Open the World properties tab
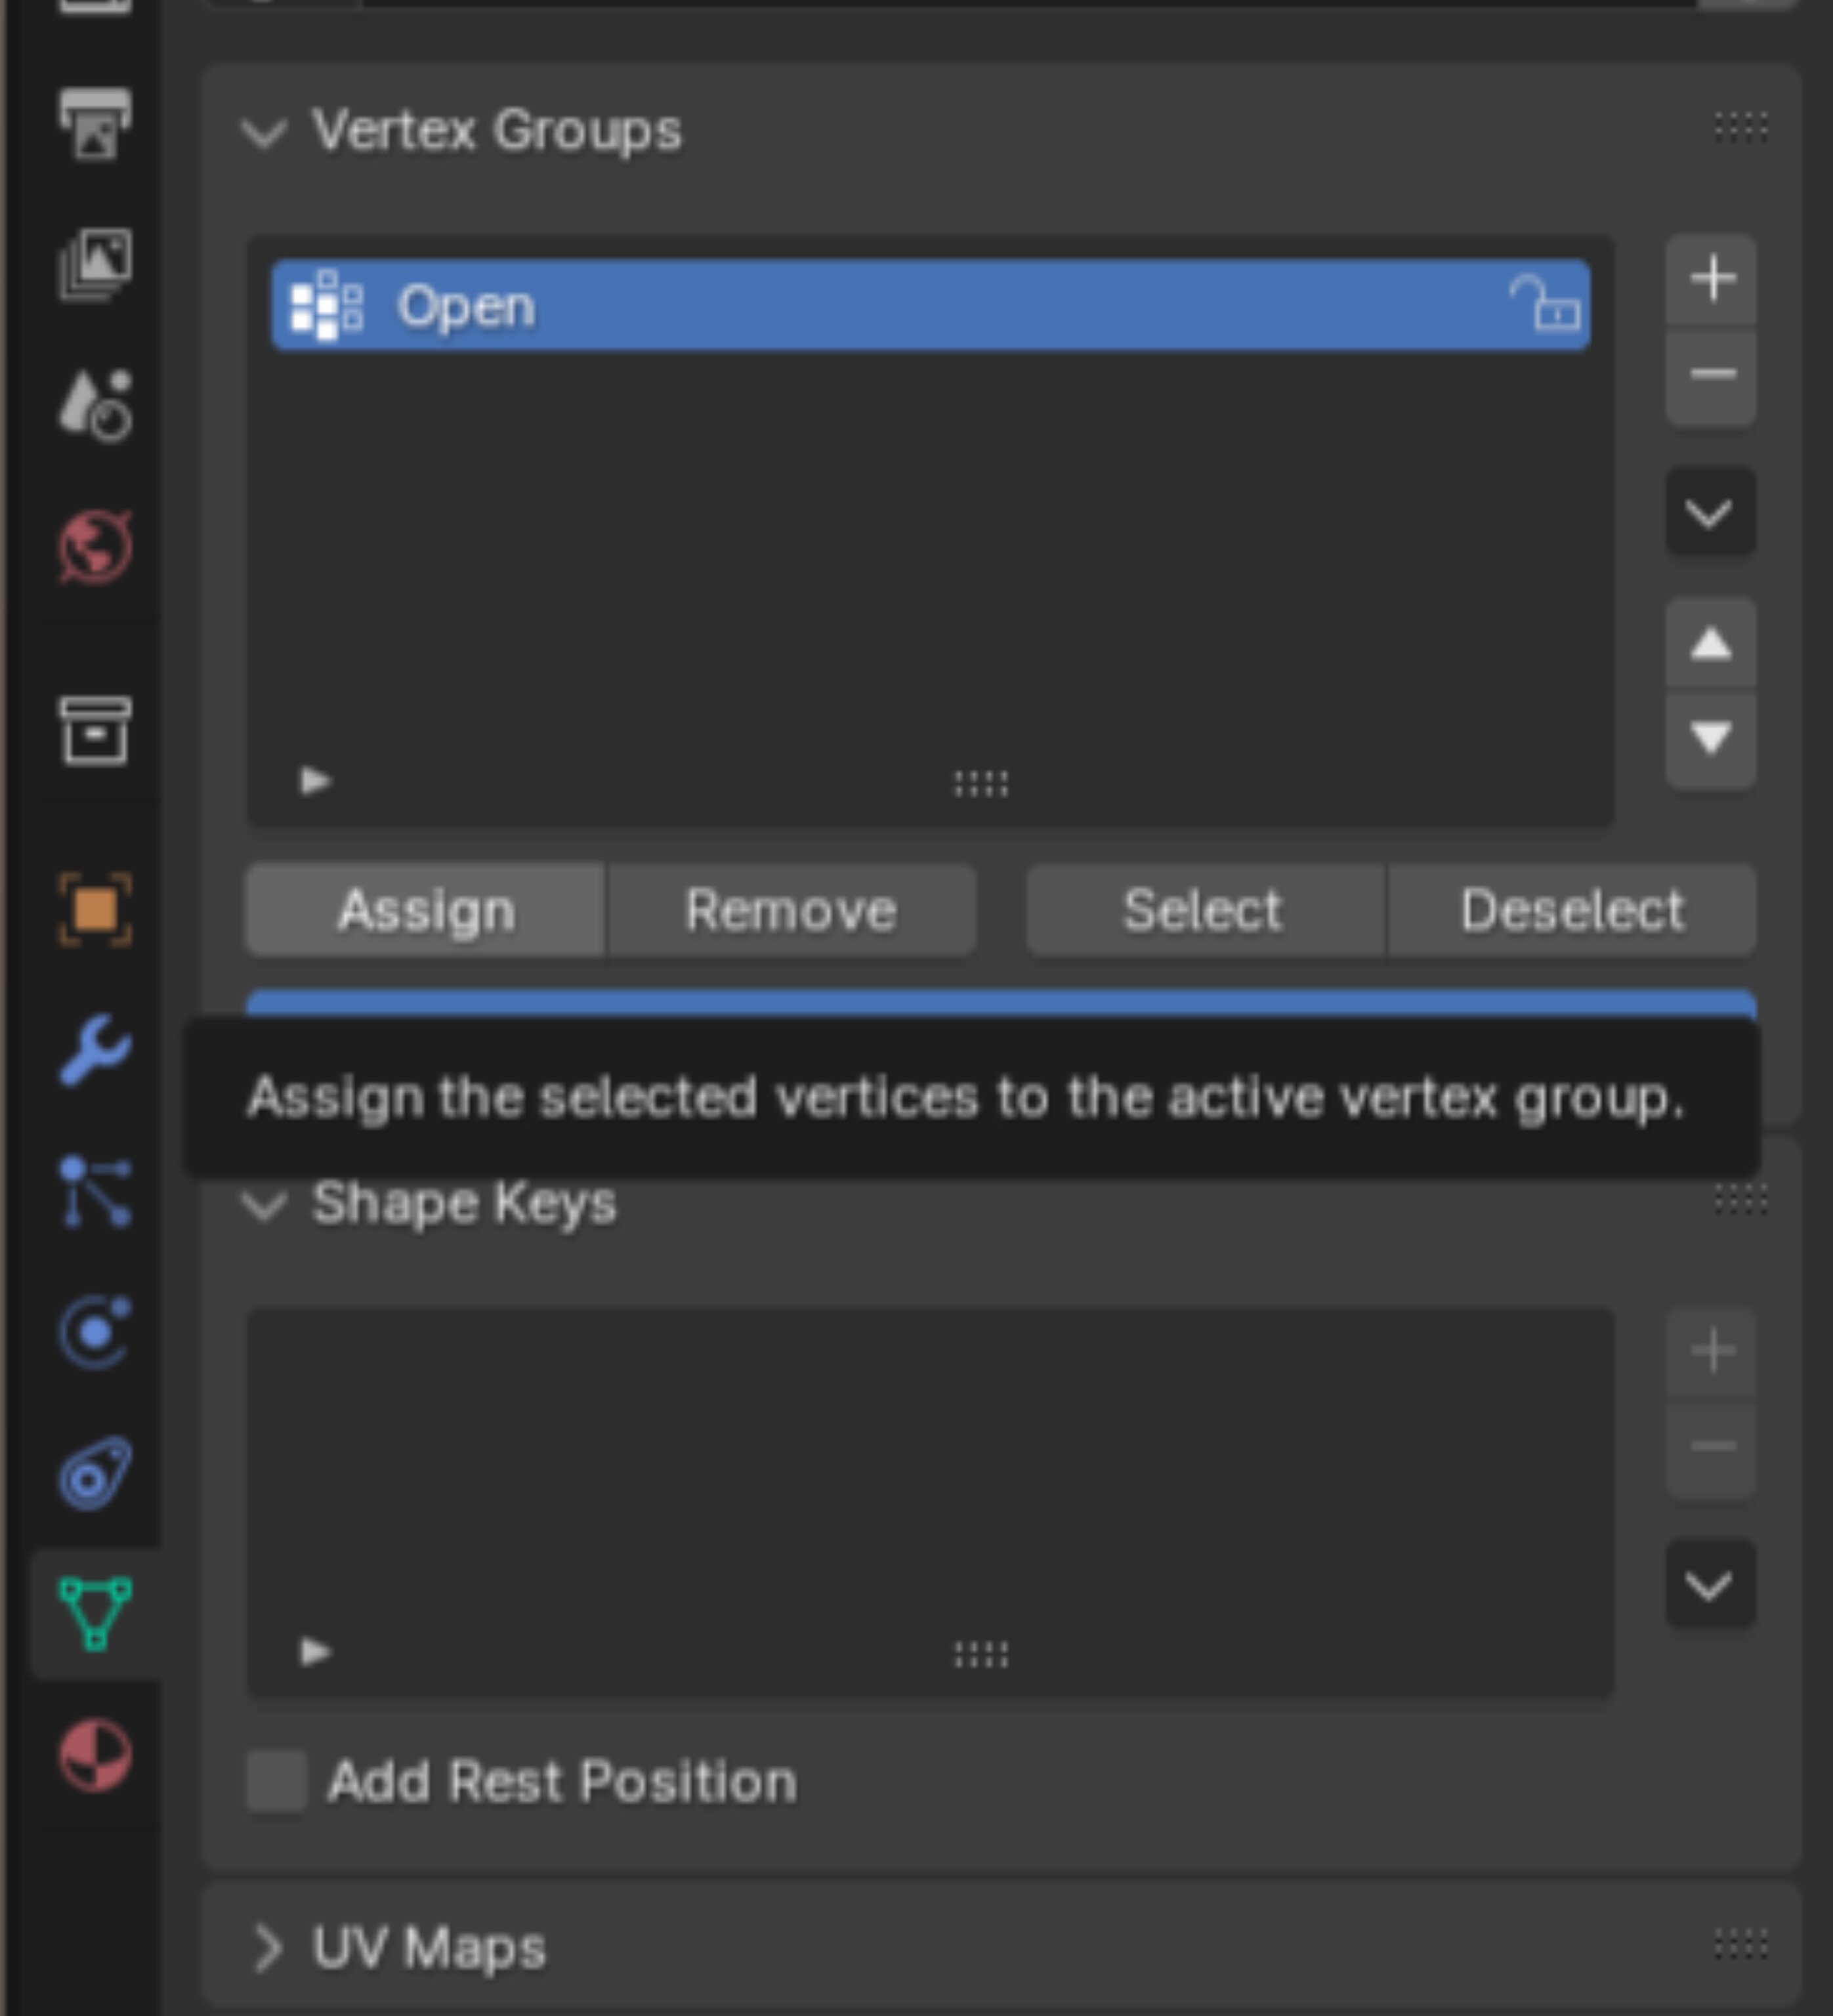The width and height of the screenshot is (1833, 2016). pyautogui.click(x=95, y=547)
